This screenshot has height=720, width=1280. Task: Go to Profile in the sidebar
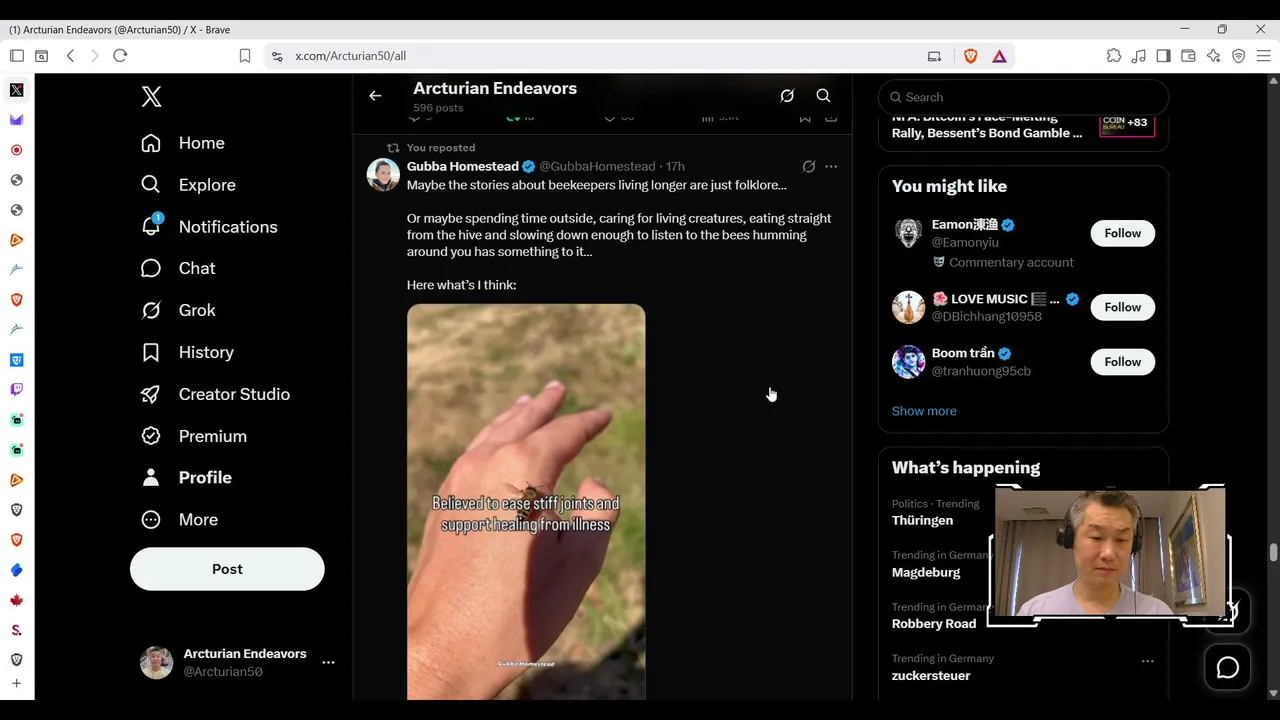coord(186,478)
